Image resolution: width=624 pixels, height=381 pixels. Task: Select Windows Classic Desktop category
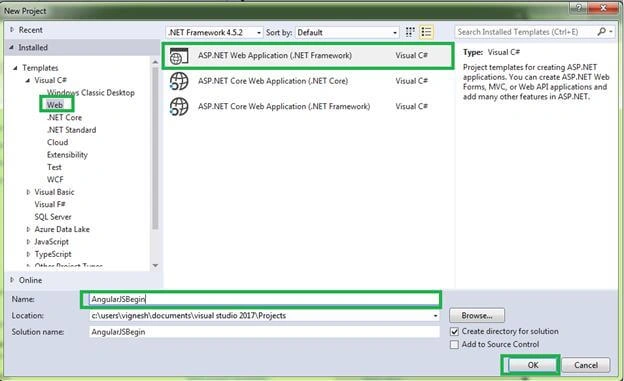point(91,93)
